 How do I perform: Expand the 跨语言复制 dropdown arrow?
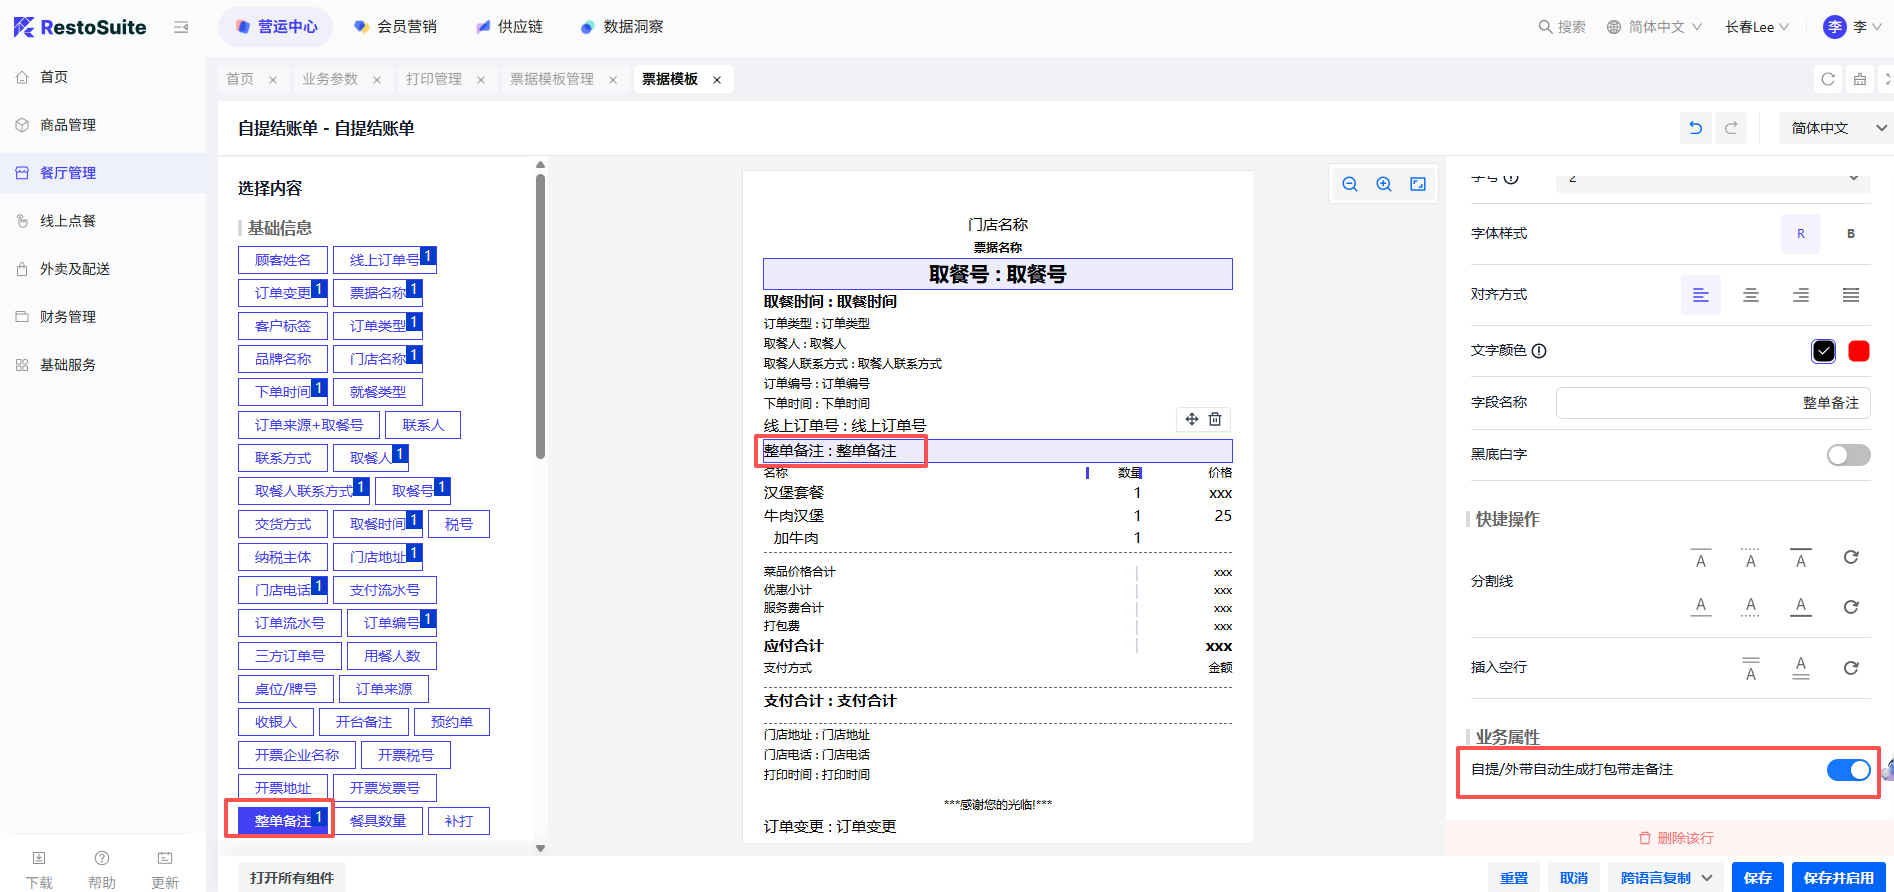coord(1707,878)
